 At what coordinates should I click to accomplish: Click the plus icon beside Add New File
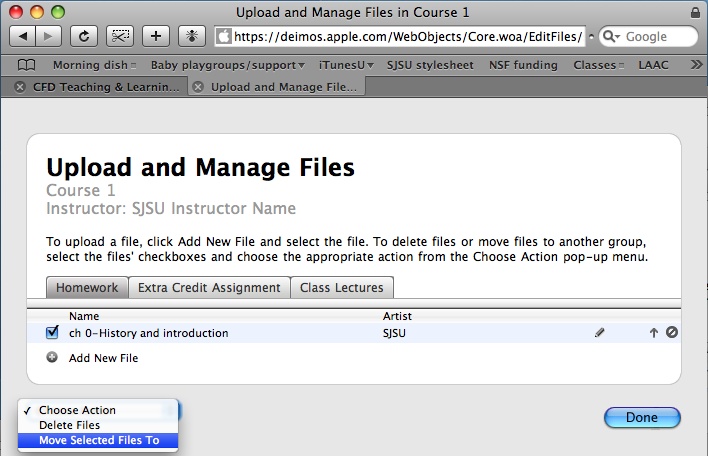tap(52, 357)
